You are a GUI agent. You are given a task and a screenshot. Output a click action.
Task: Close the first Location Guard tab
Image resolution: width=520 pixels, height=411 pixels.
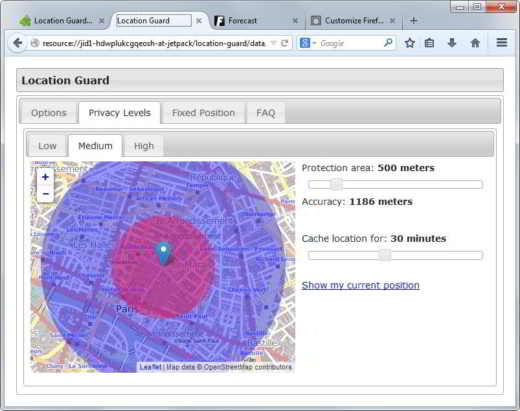point(102,21)
